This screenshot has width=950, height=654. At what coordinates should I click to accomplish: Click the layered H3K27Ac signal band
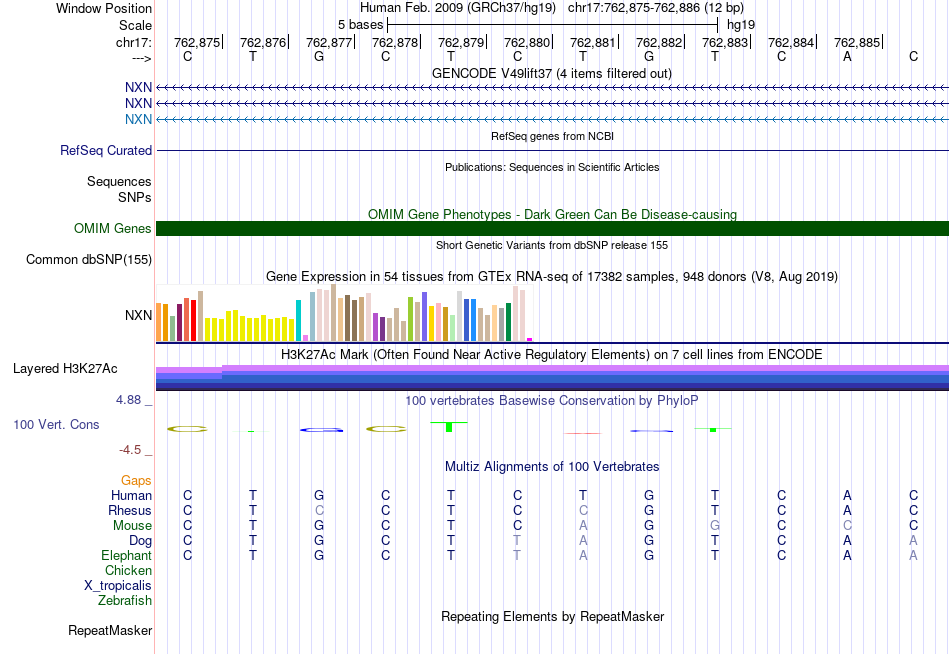[x=552, y=378]
